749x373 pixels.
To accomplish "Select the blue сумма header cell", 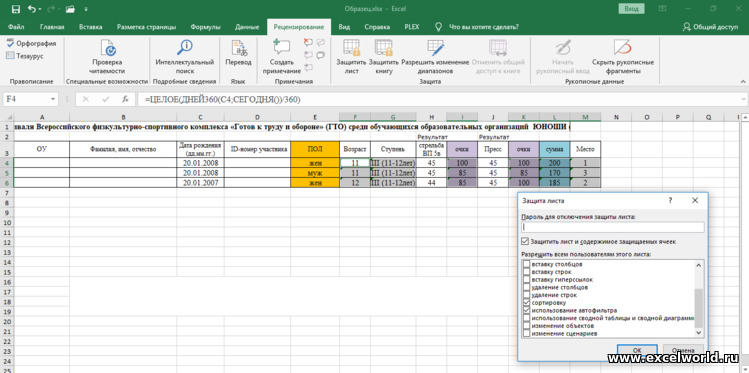I will (555, 149).
